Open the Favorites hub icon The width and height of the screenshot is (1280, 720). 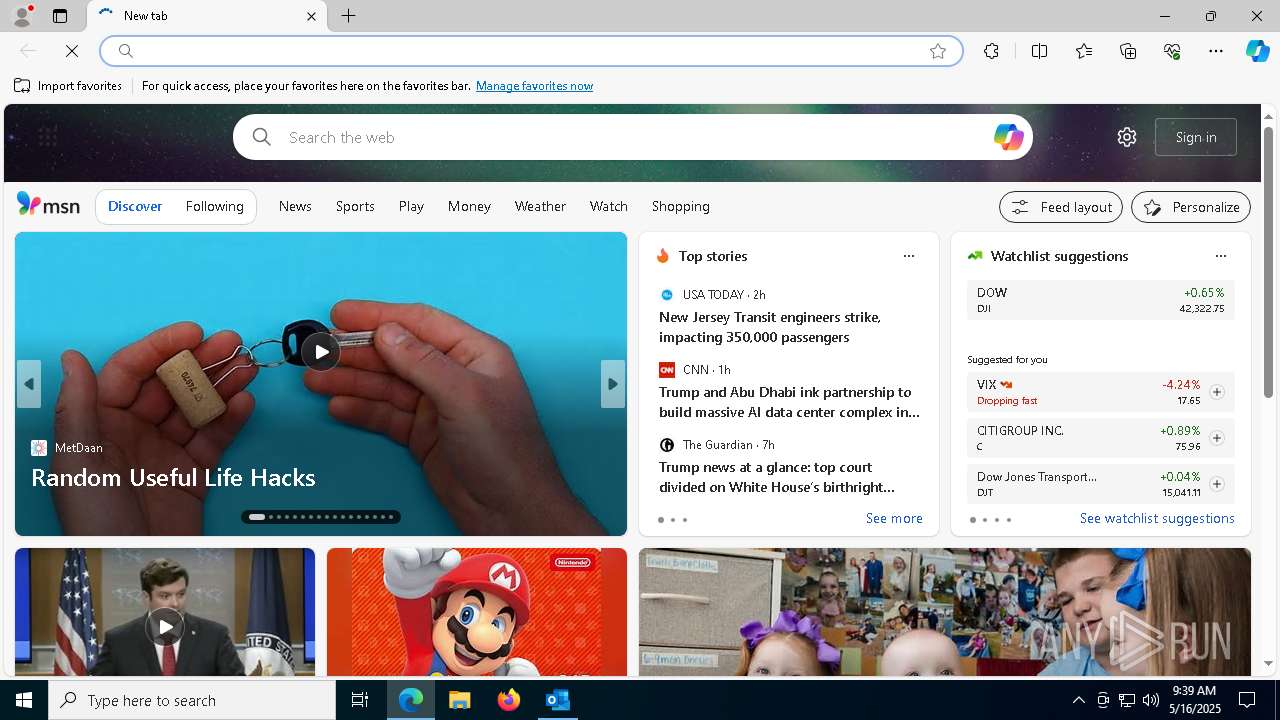point(1084,51)
